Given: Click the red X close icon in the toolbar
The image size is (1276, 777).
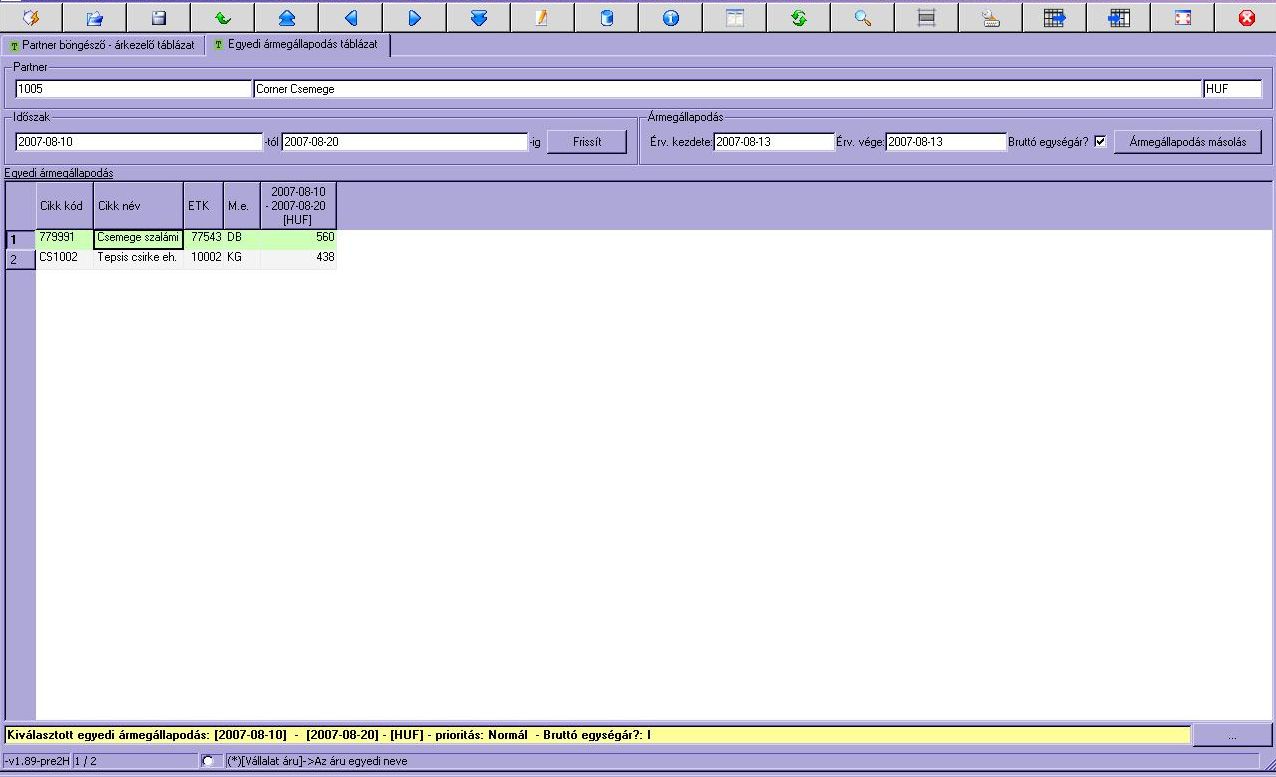Looking at the screenshot, I should (1246, 18).
